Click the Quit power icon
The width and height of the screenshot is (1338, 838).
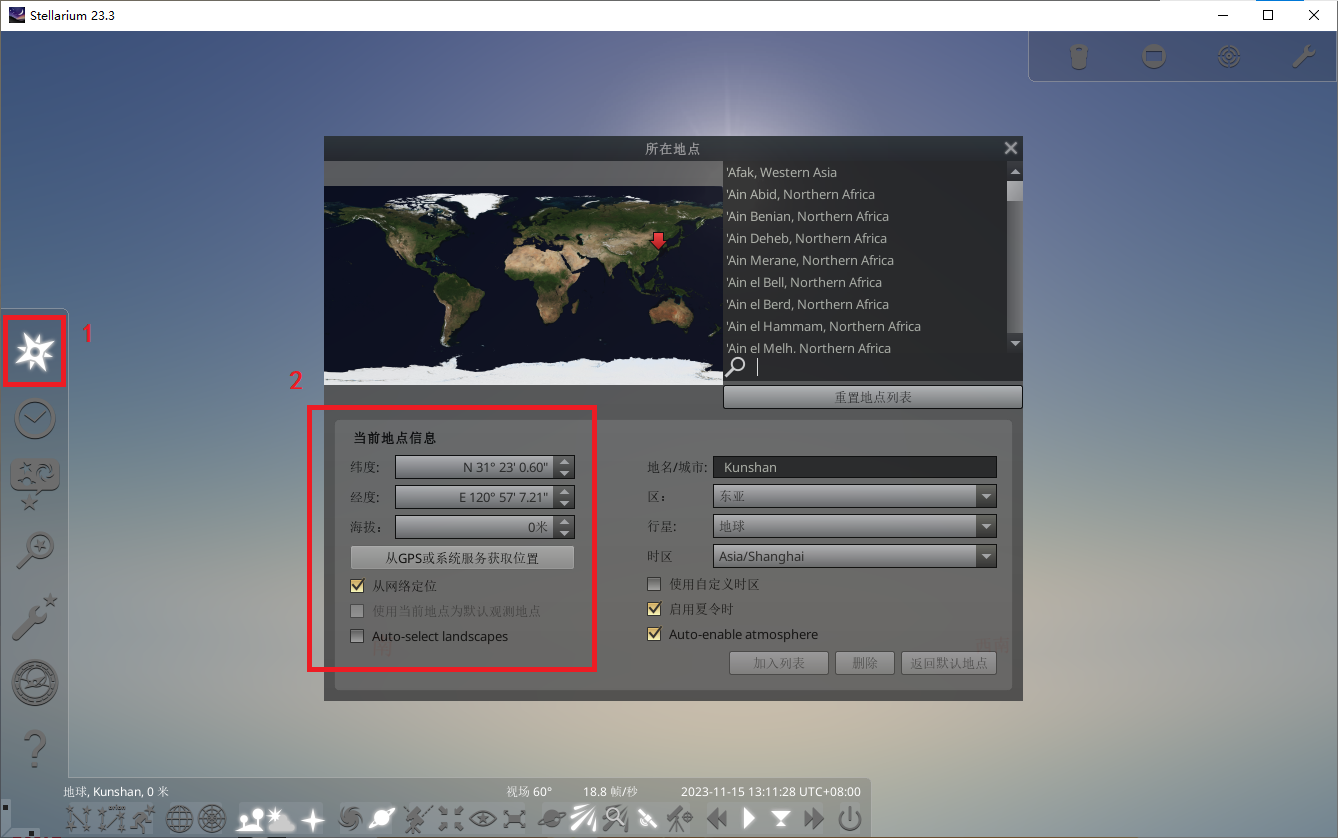pyautogui.click(x=849, y=820)
